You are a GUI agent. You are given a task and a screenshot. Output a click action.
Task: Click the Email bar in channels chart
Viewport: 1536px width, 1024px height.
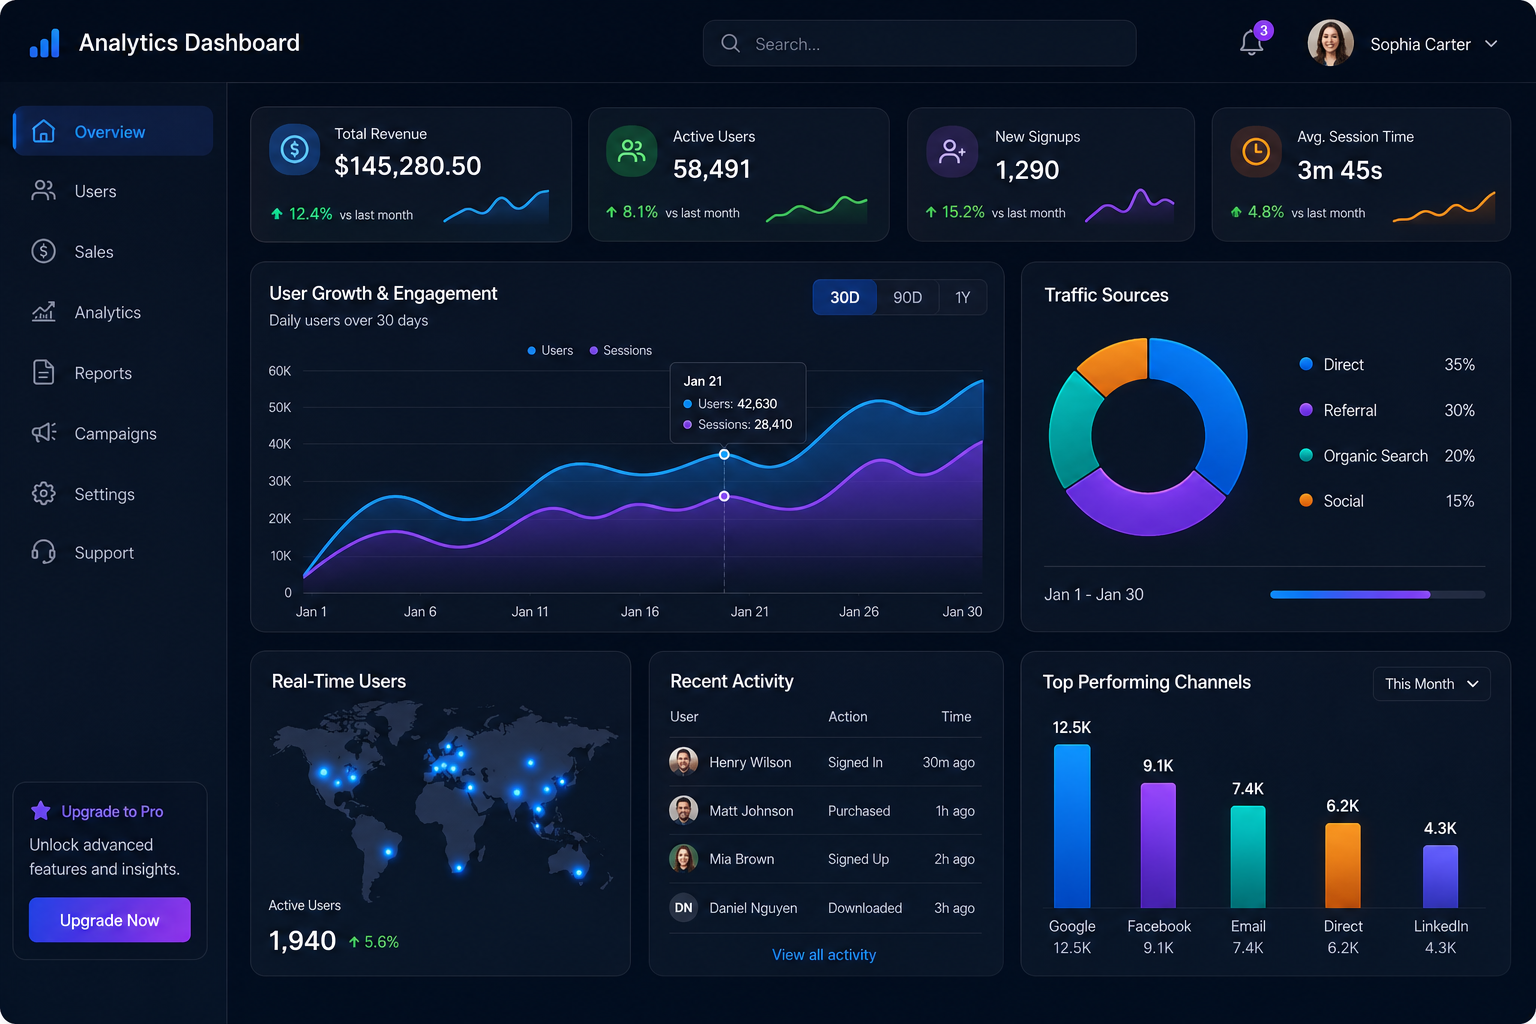[x=1248, y=857]
